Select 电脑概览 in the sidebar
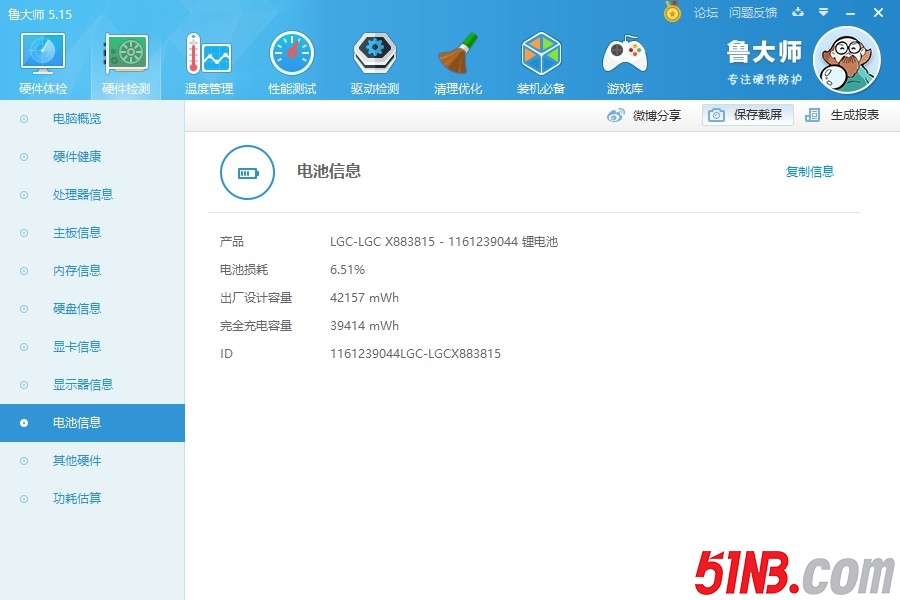This screenshot has height=600, width=900. tap(77, 119)
